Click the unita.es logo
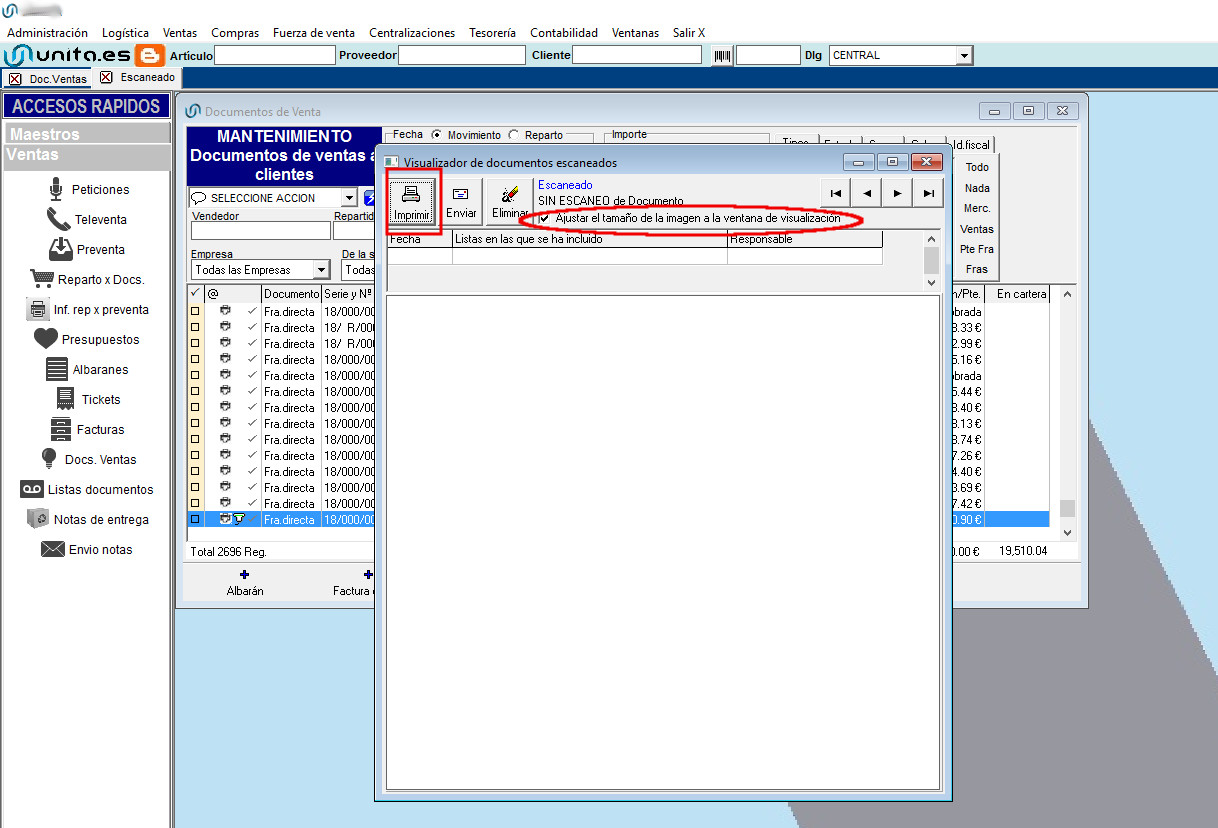This screenshot has height=828, width=1218. click(x=68, y=56)
